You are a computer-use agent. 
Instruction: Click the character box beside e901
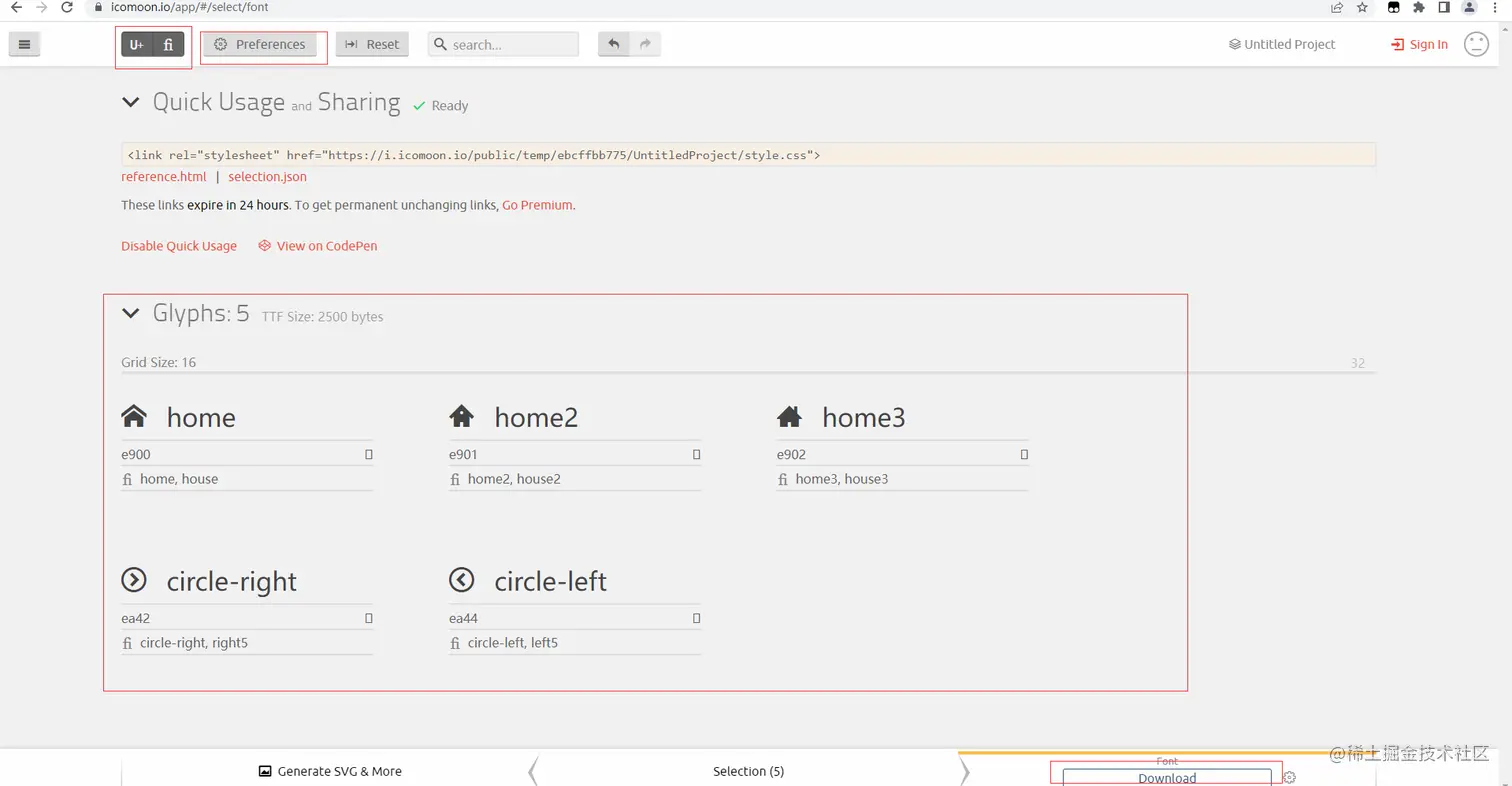[697, 454]
